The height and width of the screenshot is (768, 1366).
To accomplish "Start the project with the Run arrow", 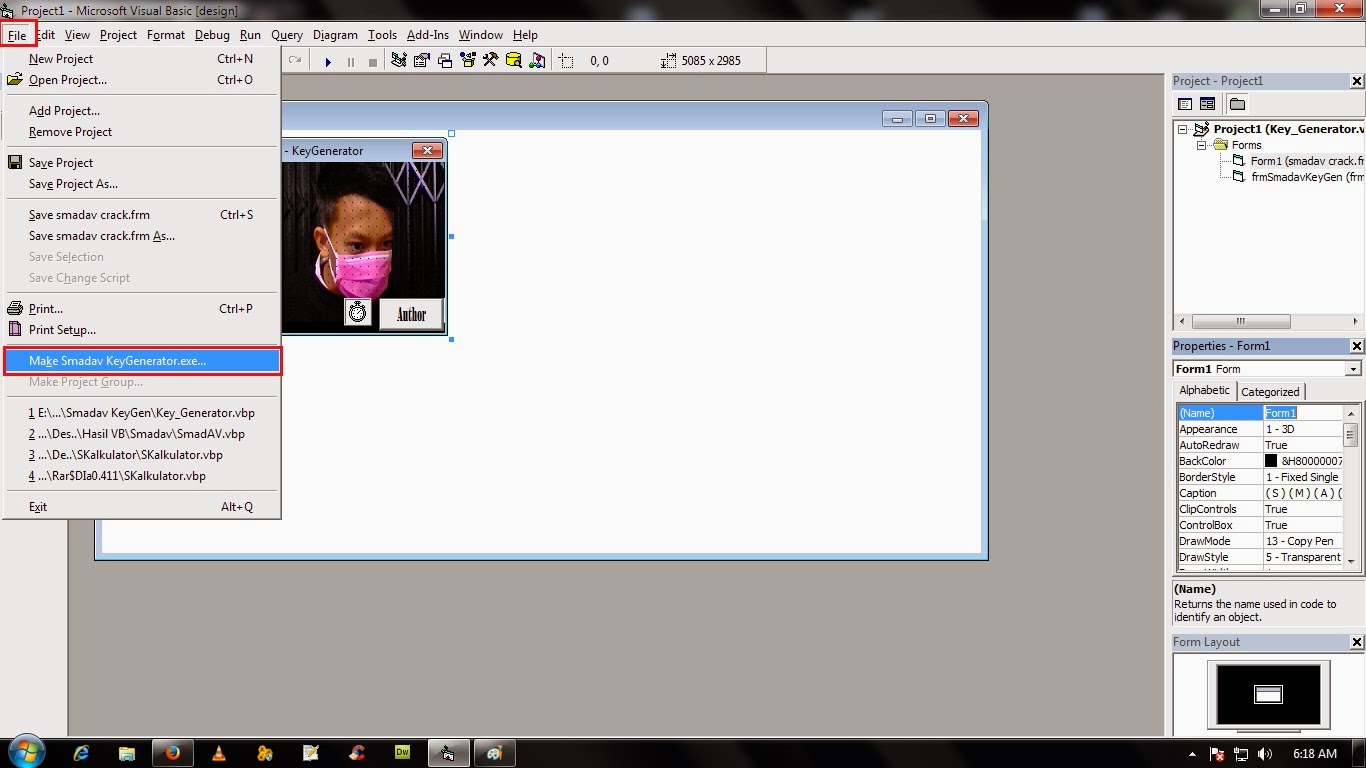I will tap(328, 61).
